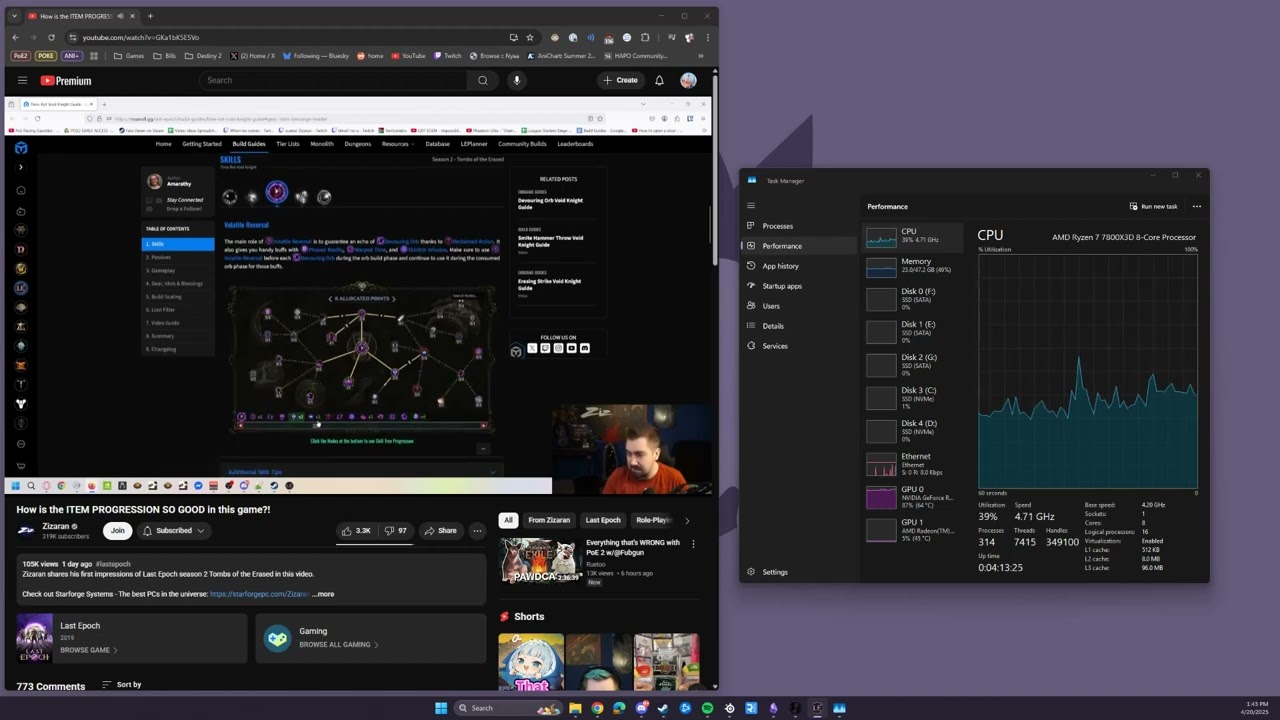
Task: Open a new Chrome tab
Action: click(150, 16)
